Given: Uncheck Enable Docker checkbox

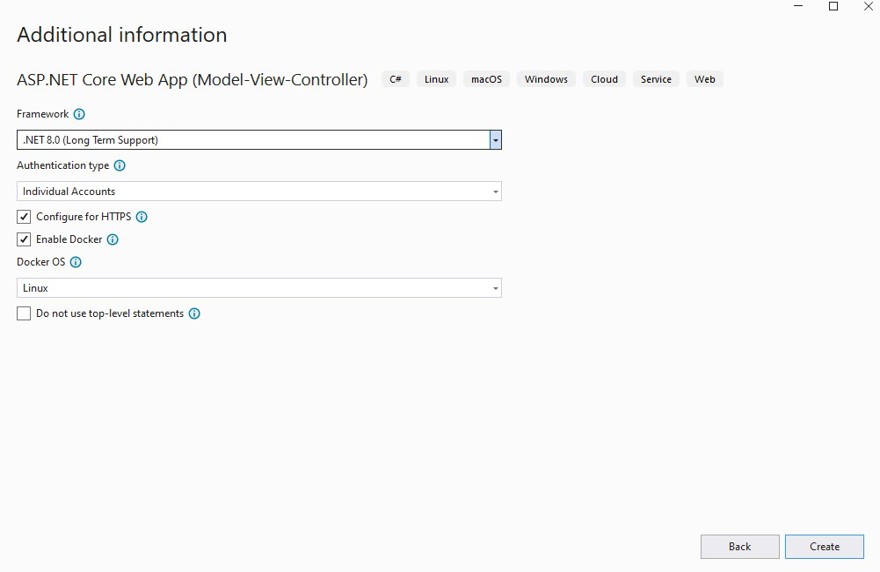Looking at the screenshot, I should (24, 240).
